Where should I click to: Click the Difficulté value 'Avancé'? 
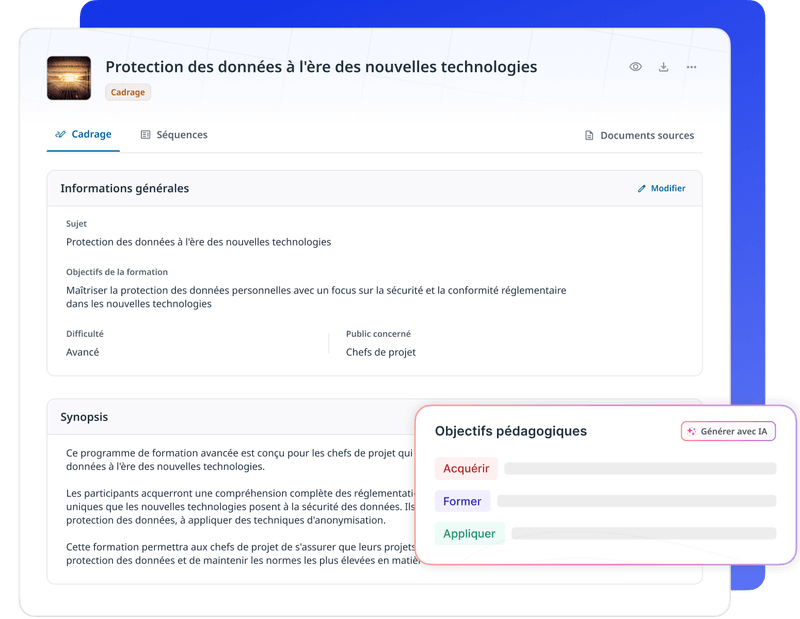(83, 352)
